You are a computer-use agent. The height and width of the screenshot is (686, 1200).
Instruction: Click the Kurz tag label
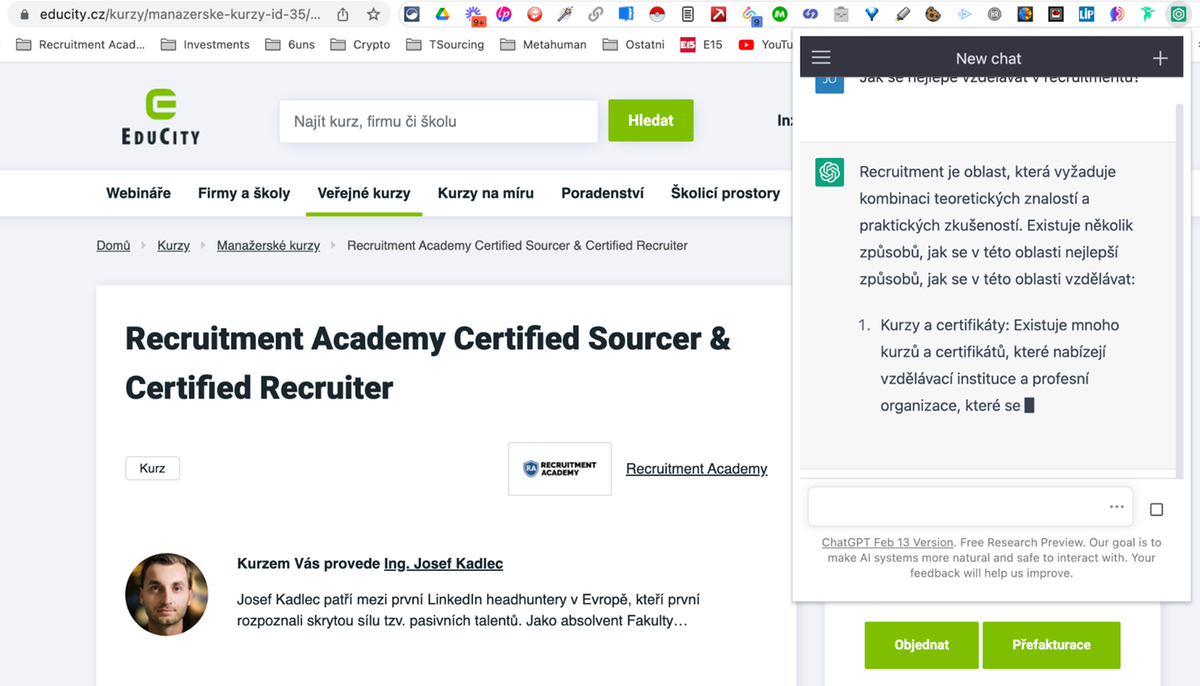pos(152,468)
